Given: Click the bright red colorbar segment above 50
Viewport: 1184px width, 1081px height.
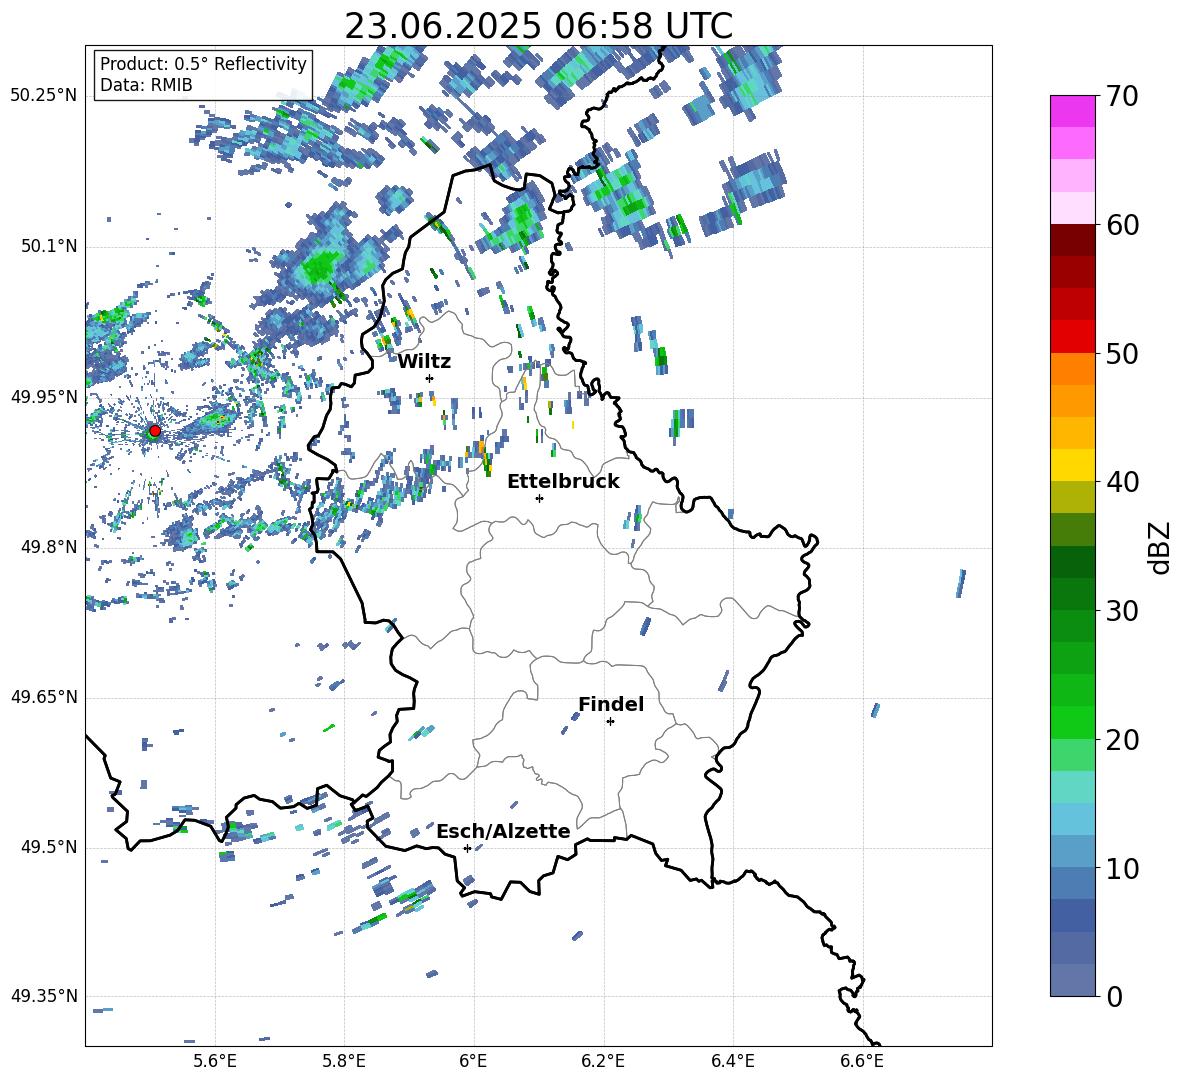Looking at the screenshot, I should pyautogui.click(x=1072, y=337).
